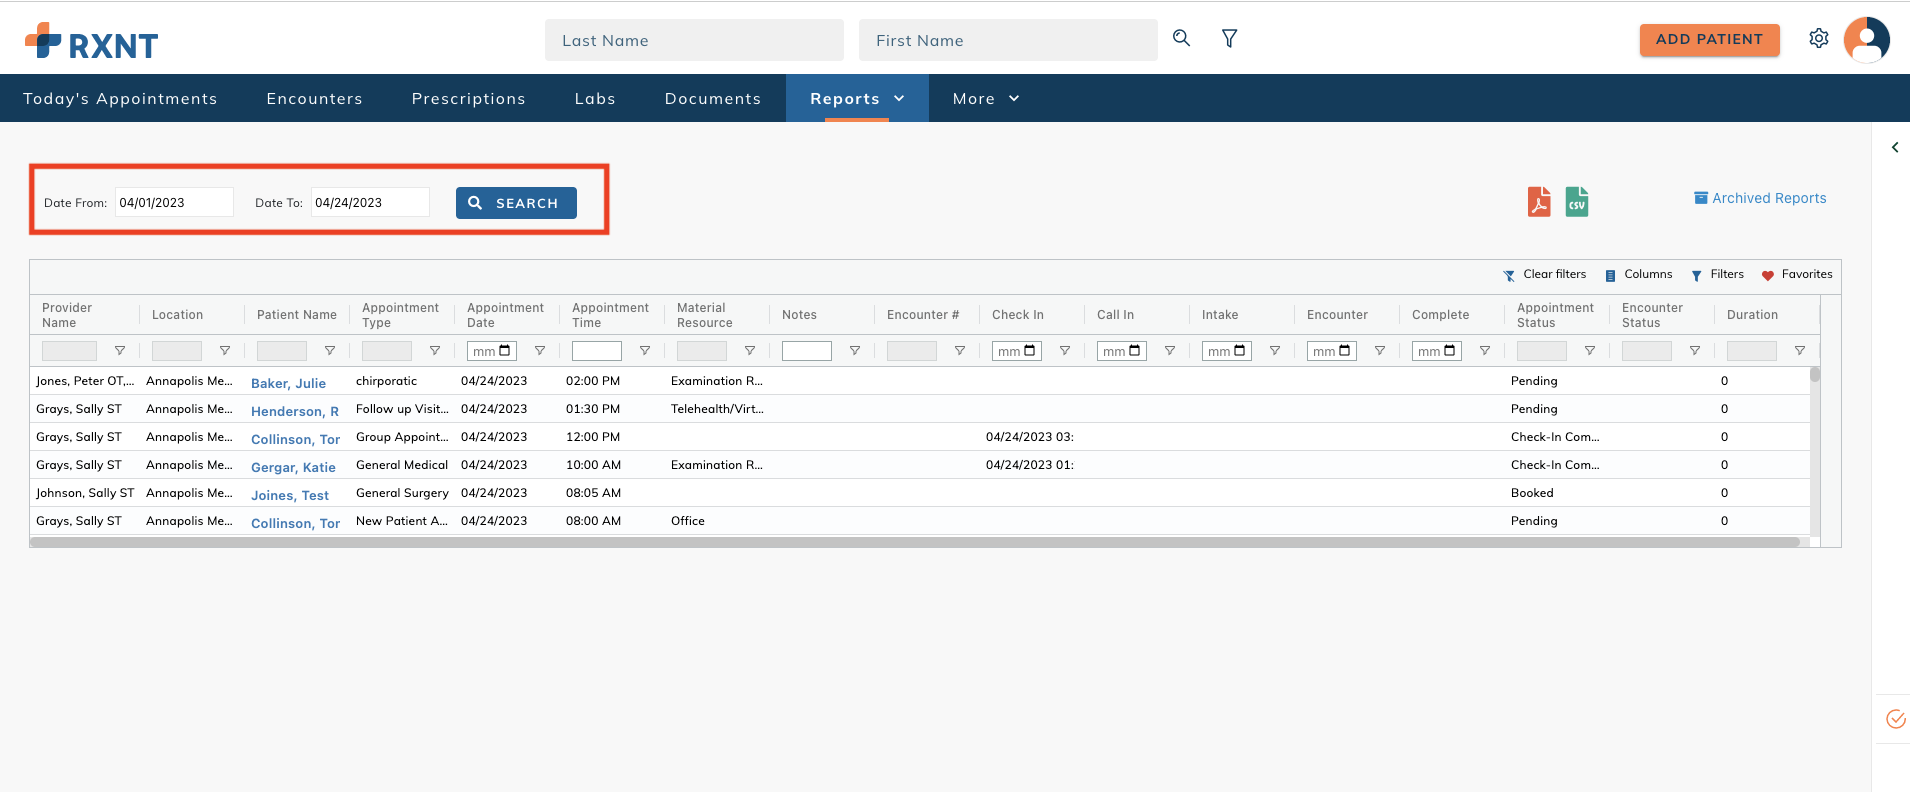1910x792 pixels.
Task: Click the Date From field
Action: pos(174,202)
